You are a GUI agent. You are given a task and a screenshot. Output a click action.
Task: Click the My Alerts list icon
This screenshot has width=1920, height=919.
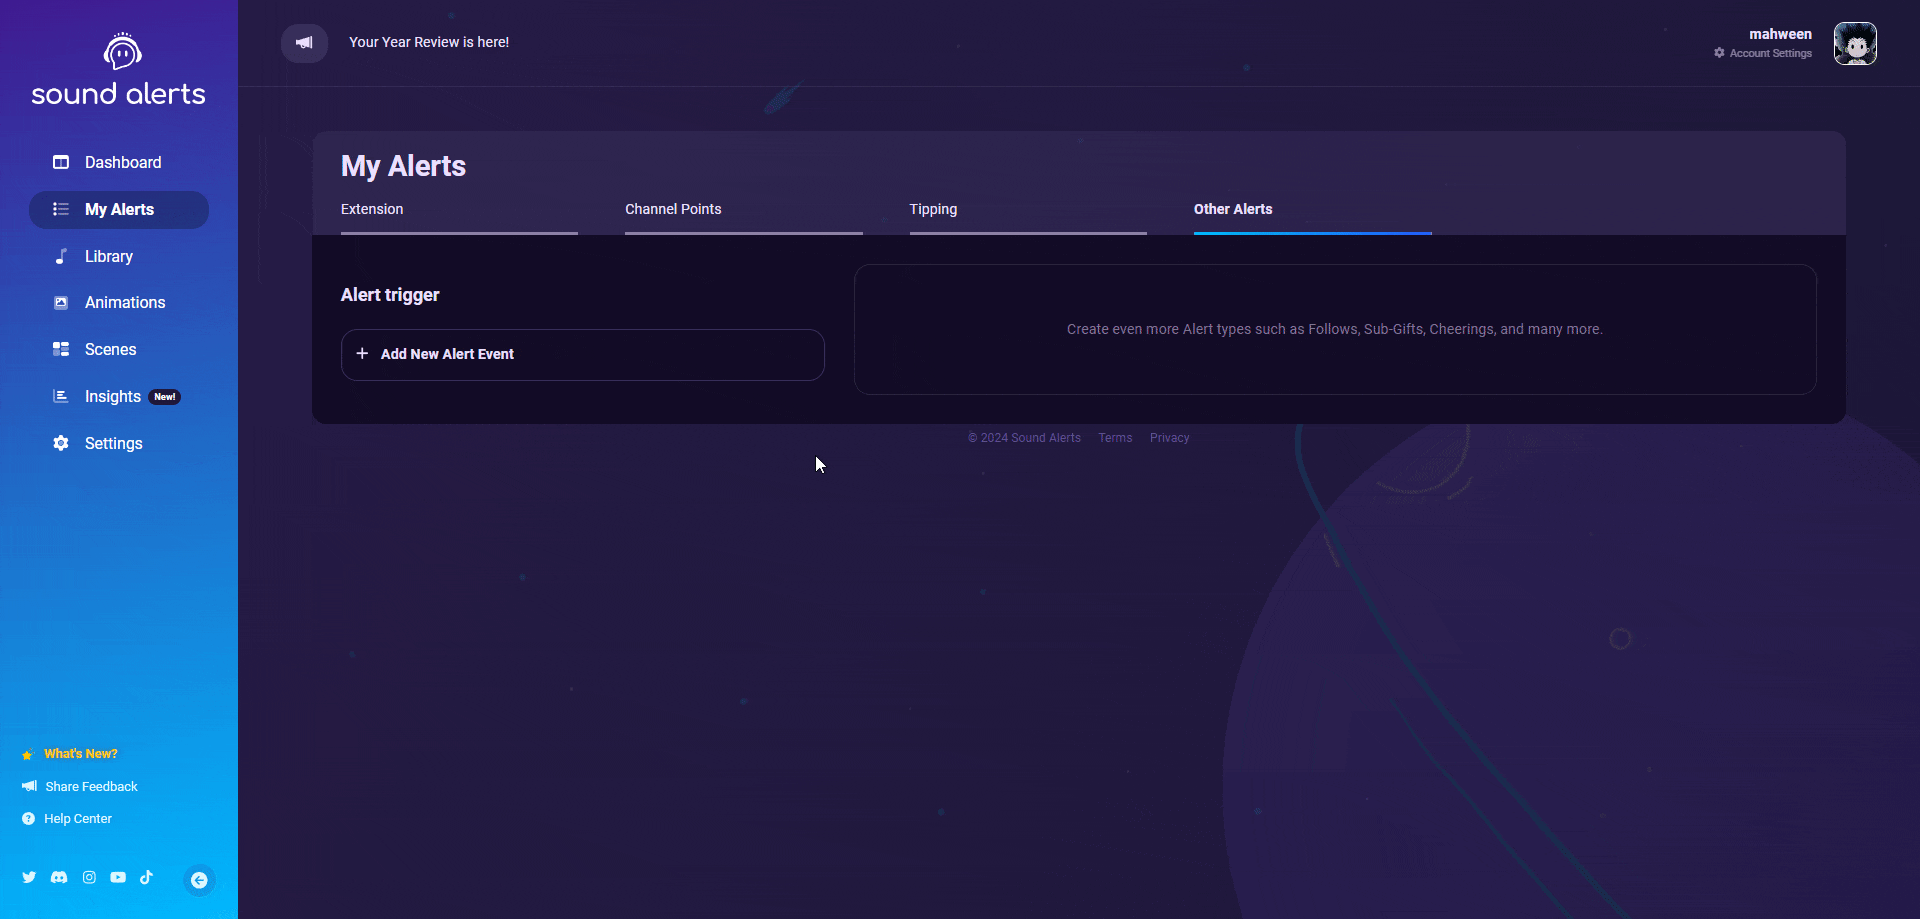click(x=61, y=209)
